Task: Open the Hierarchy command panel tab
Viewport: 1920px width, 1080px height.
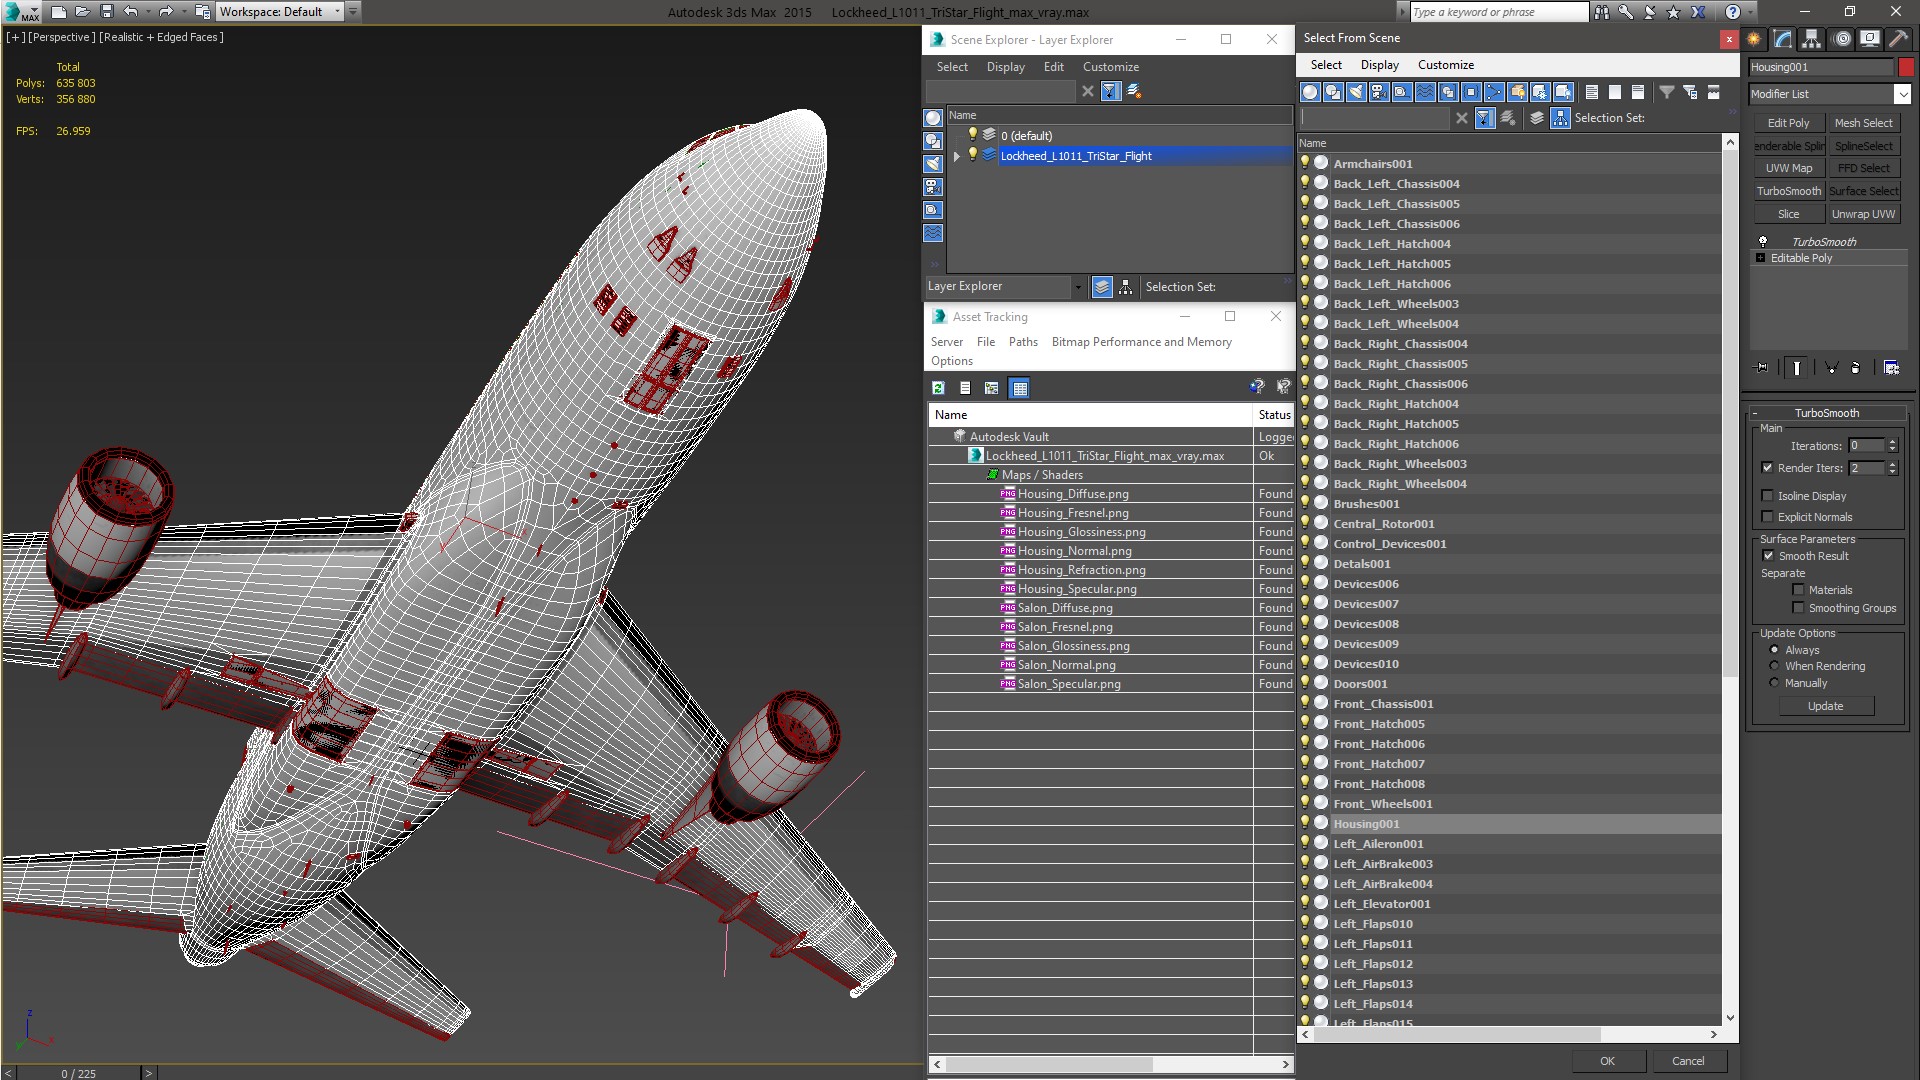Action: (1812, 39)
